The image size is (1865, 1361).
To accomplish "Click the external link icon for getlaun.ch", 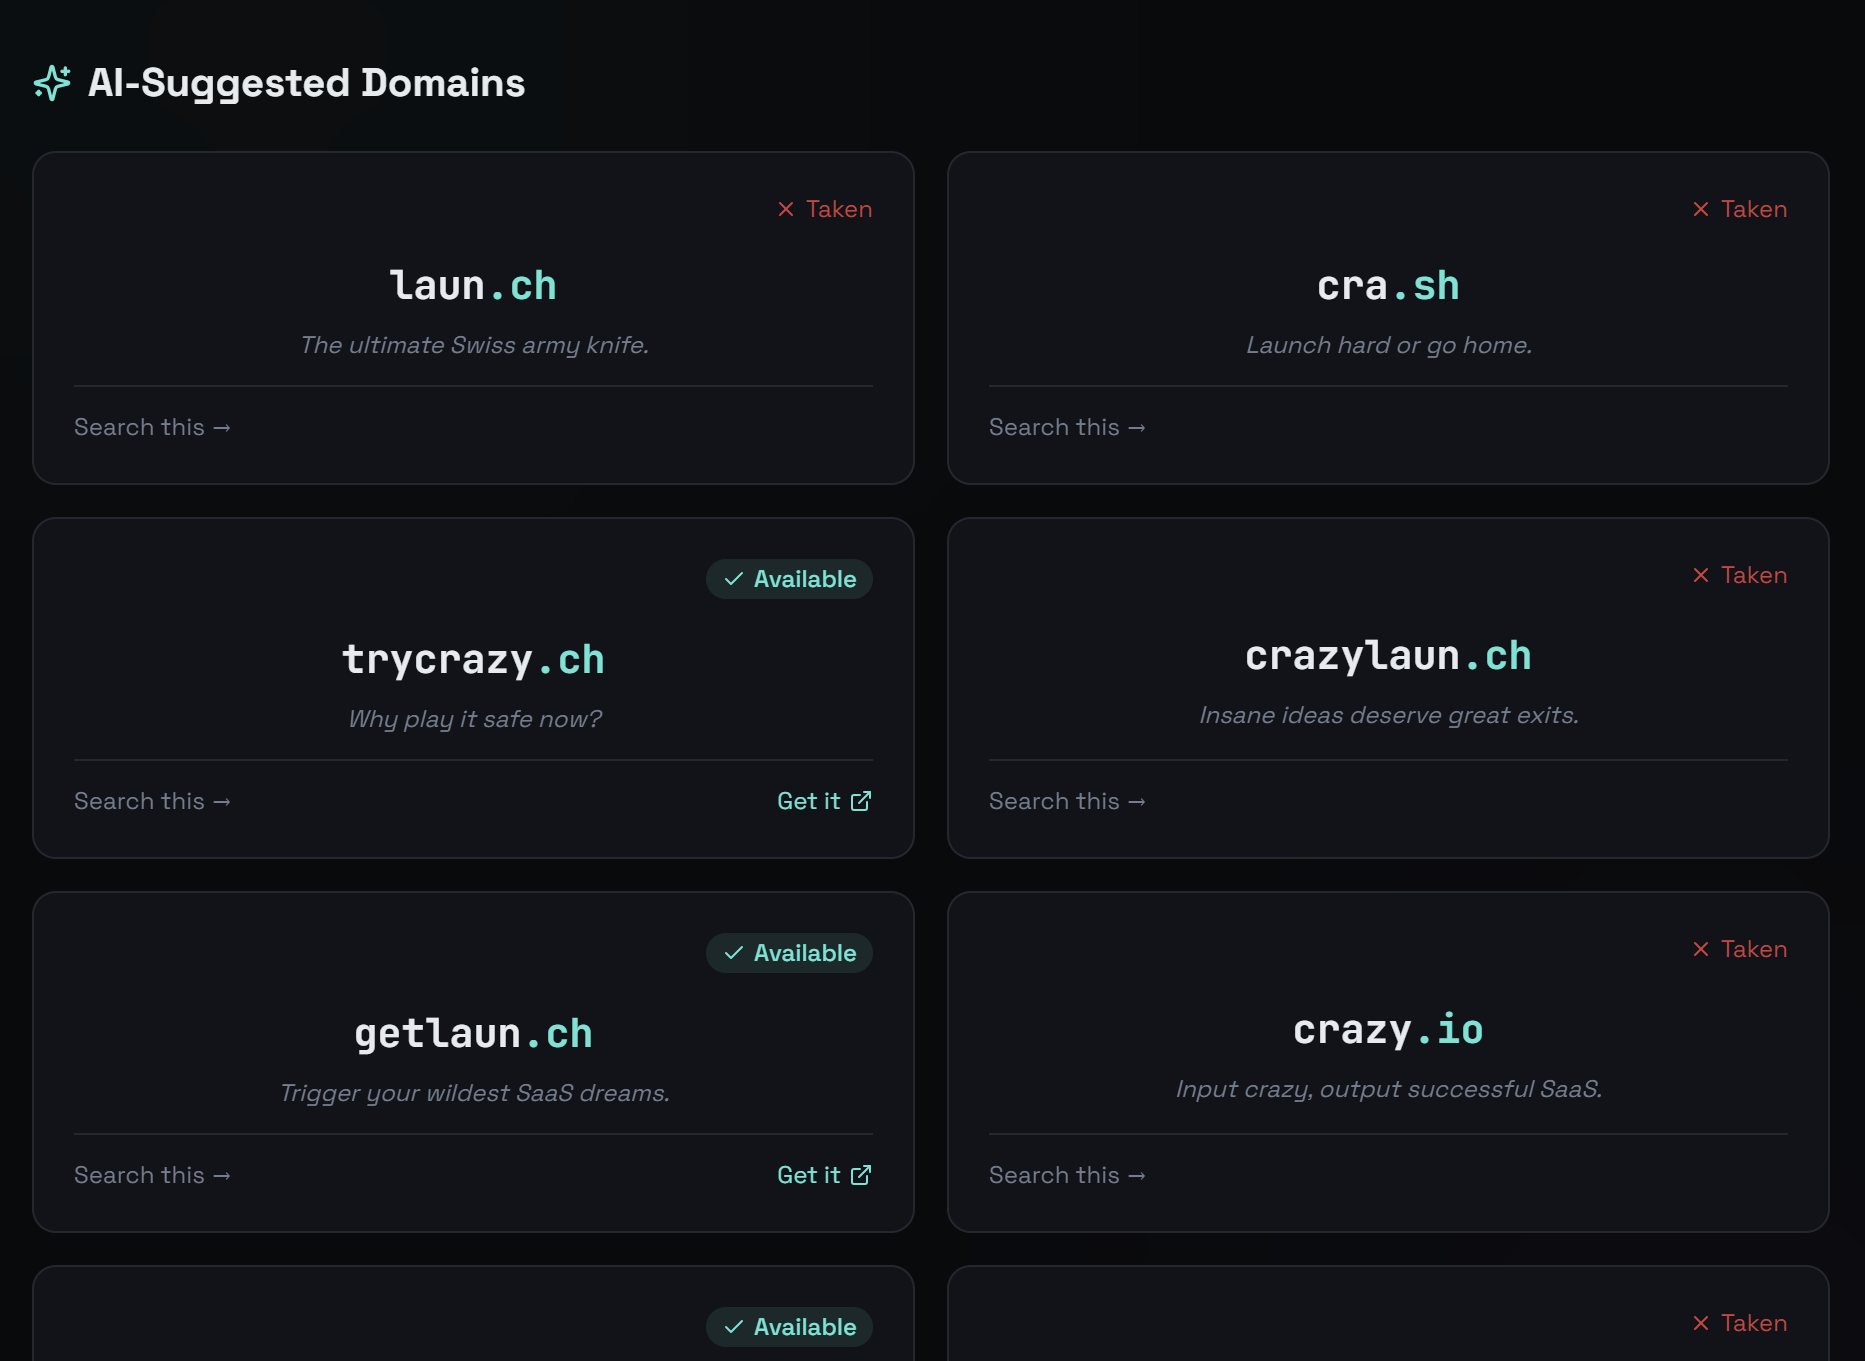I will (x=861, y=1175).
